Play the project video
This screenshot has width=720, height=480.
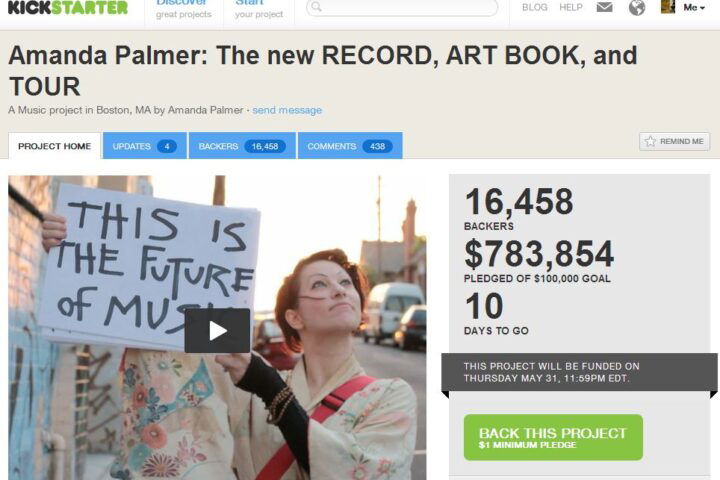217,330
